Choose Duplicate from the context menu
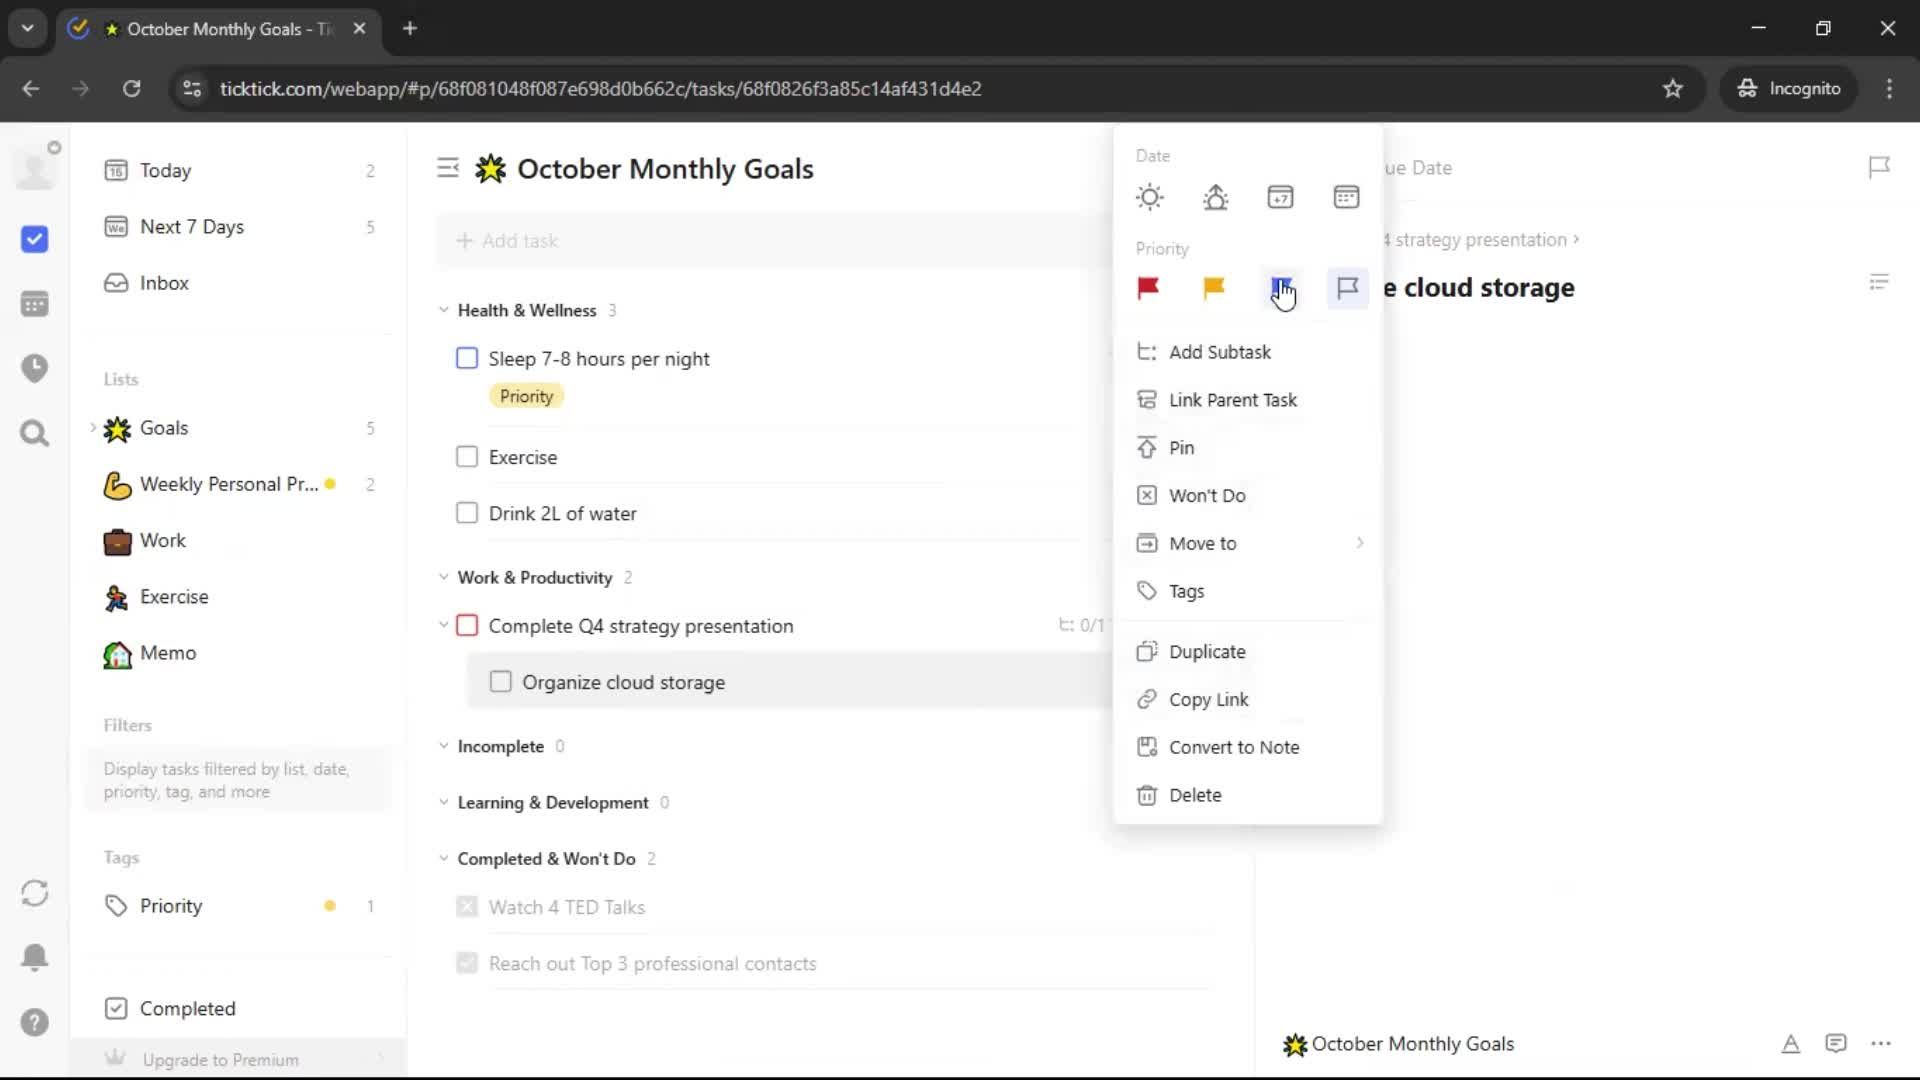Image resolution: width=1920 pixels, height=1080 pixels. [x=1207, y=651]
